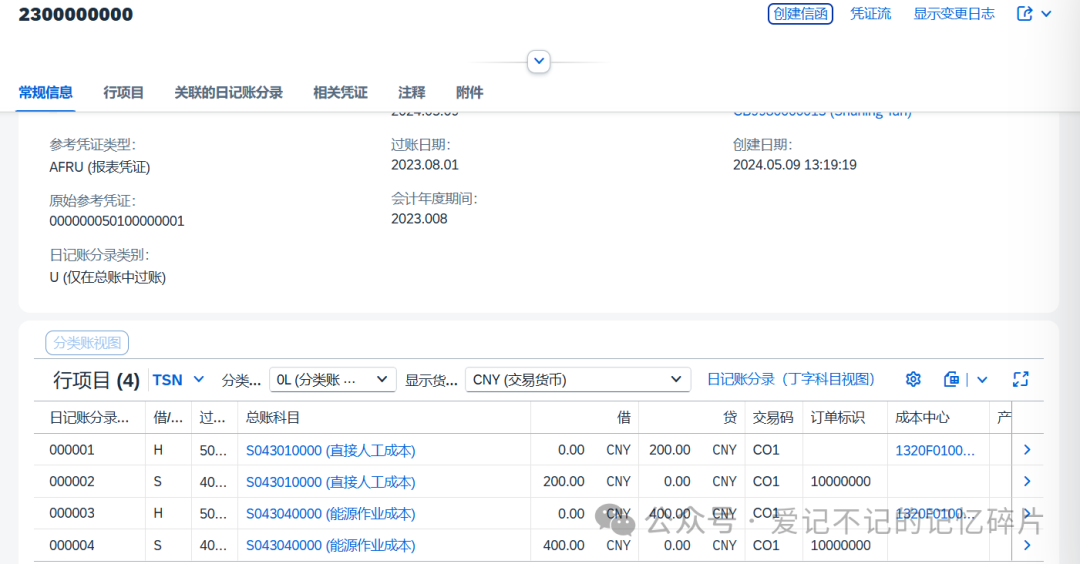
Task: Open cost center 1320F0100 link in row 000001
Action: (x=935, y=450)
